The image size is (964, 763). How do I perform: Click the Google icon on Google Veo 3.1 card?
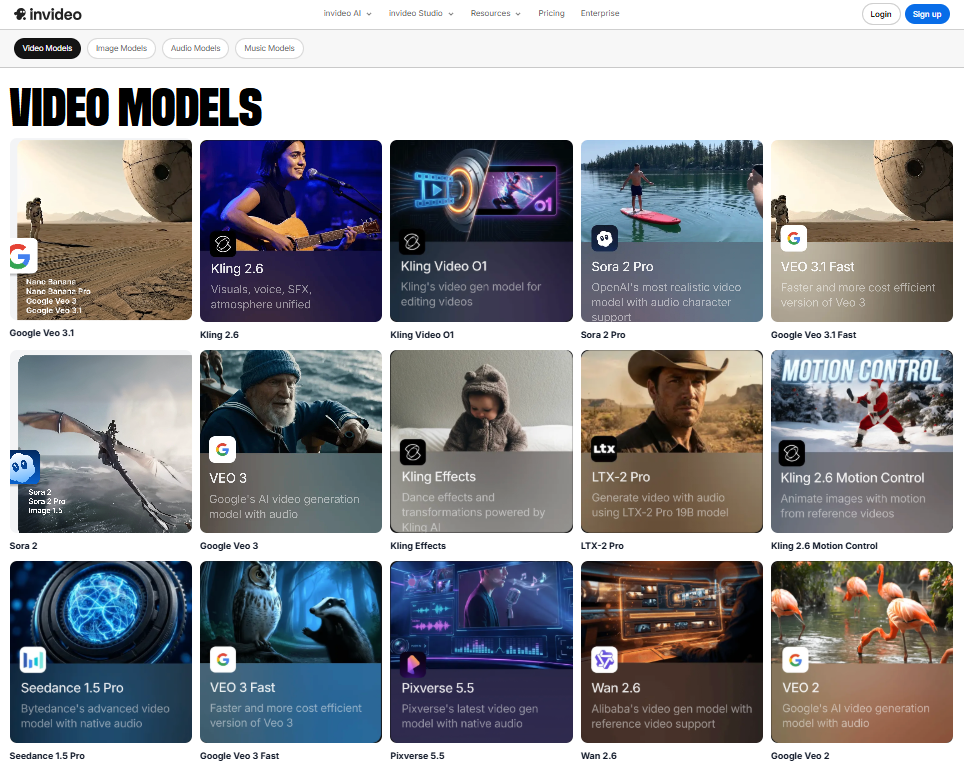[22, 256]
